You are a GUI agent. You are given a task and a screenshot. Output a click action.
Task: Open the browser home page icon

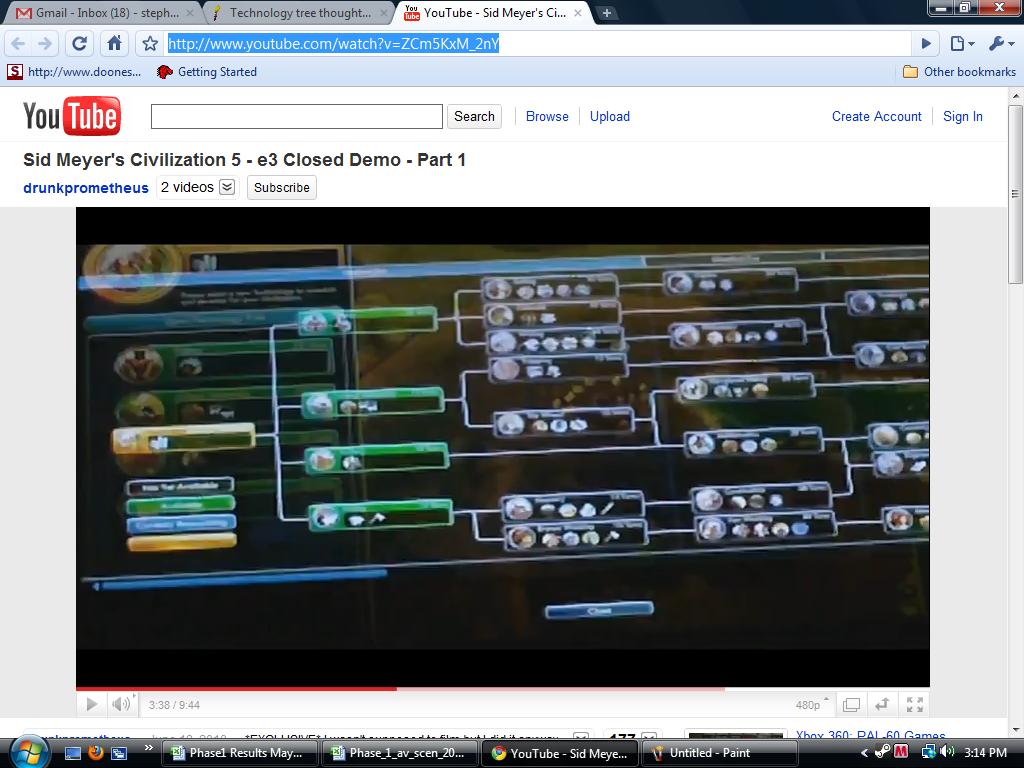114,44
